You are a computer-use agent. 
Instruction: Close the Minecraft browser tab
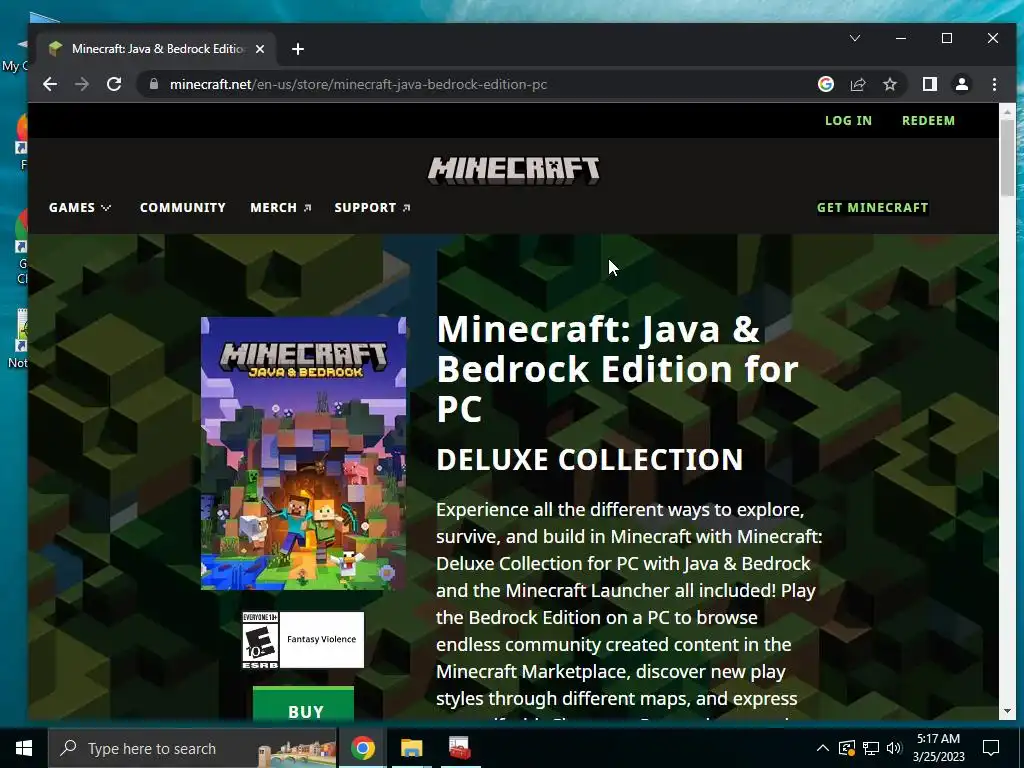click(260, 49)
